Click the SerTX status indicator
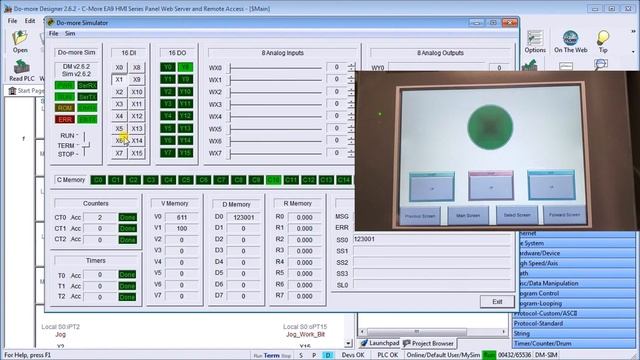640x360 pixels. click(87, 97)
